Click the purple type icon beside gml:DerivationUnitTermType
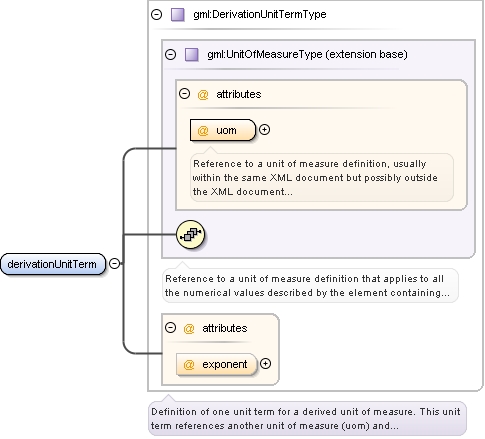The width and height of the screenshot is (485, 439). [x=178, y=15]
